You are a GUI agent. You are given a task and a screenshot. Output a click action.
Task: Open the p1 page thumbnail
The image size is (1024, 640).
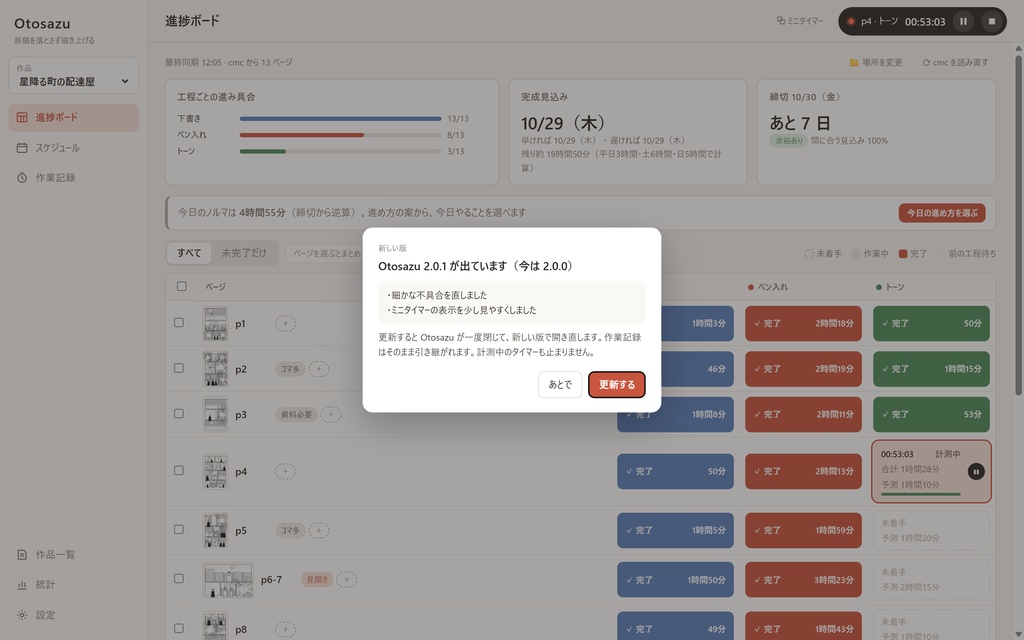(x=215, y=324)
